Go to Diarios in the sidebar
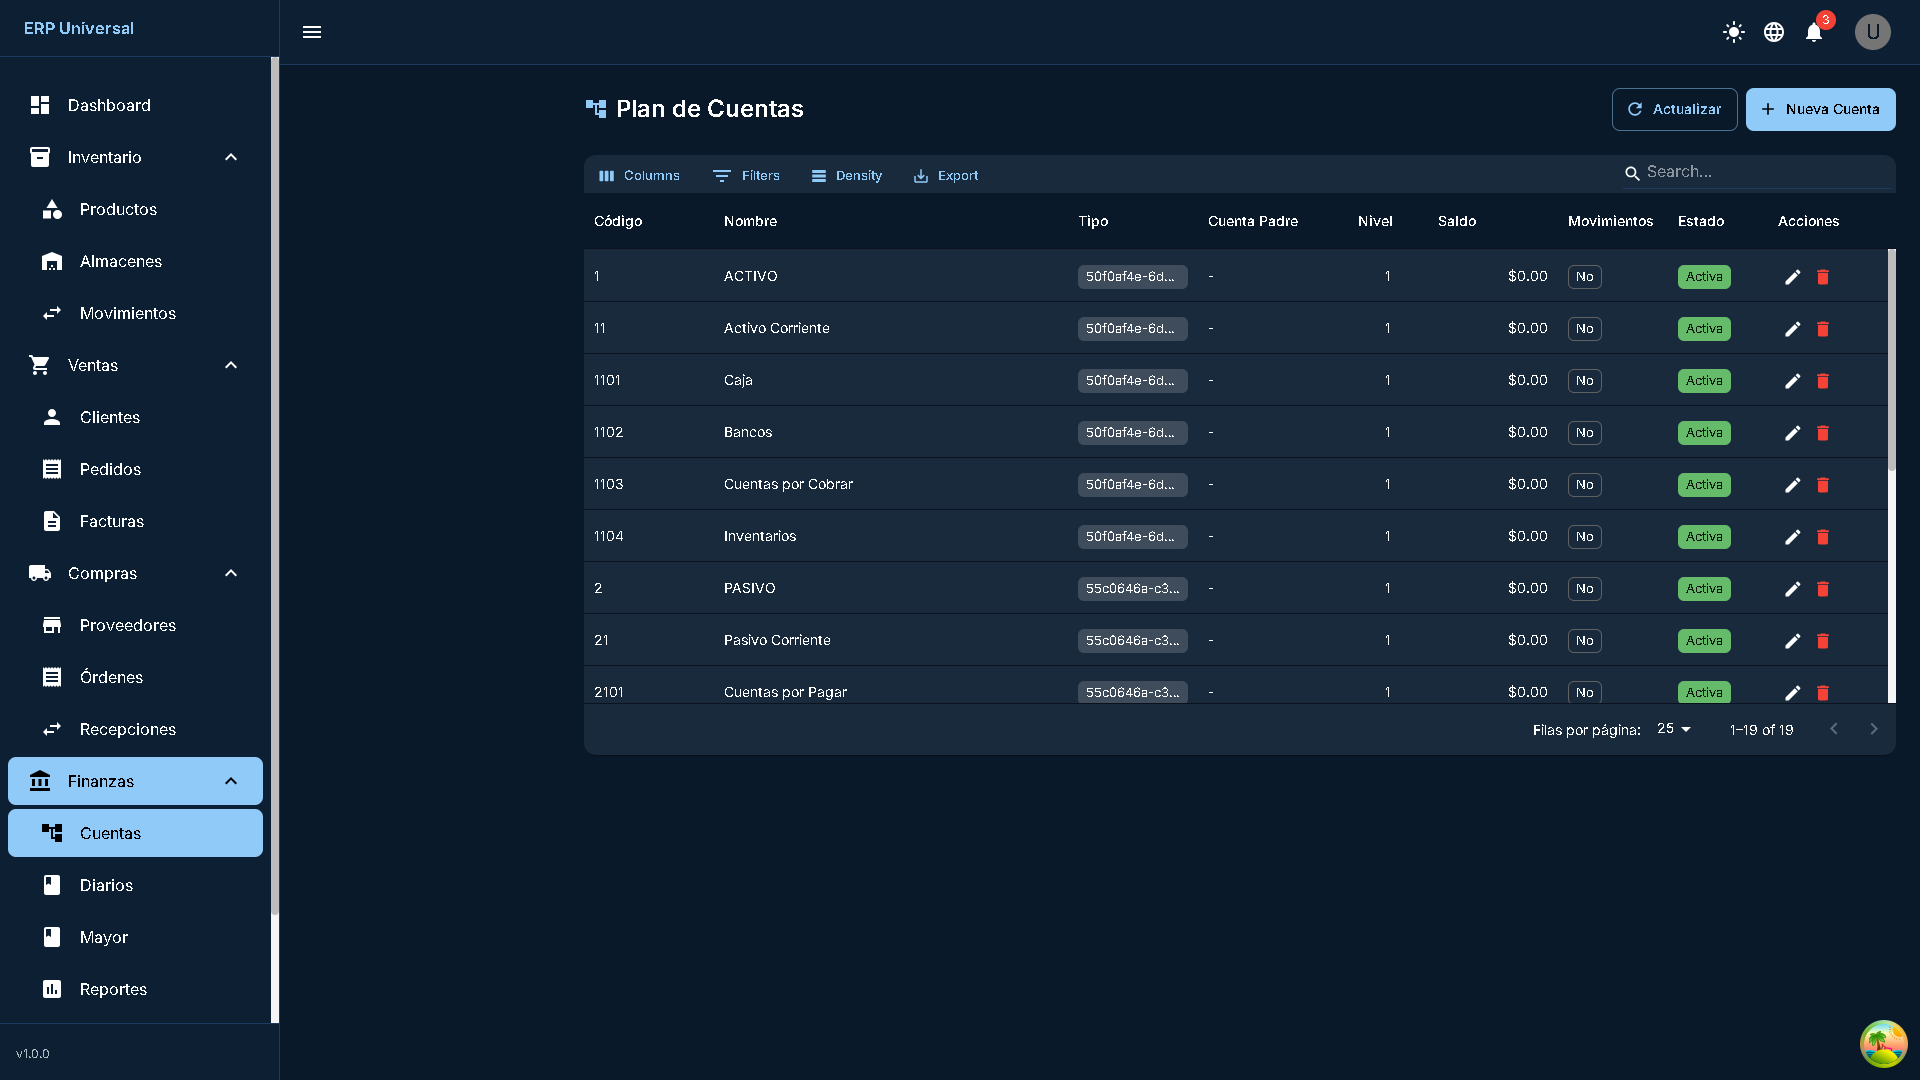The height and width of the screenshot is (1080, 1920). click(x=106, y=885)
